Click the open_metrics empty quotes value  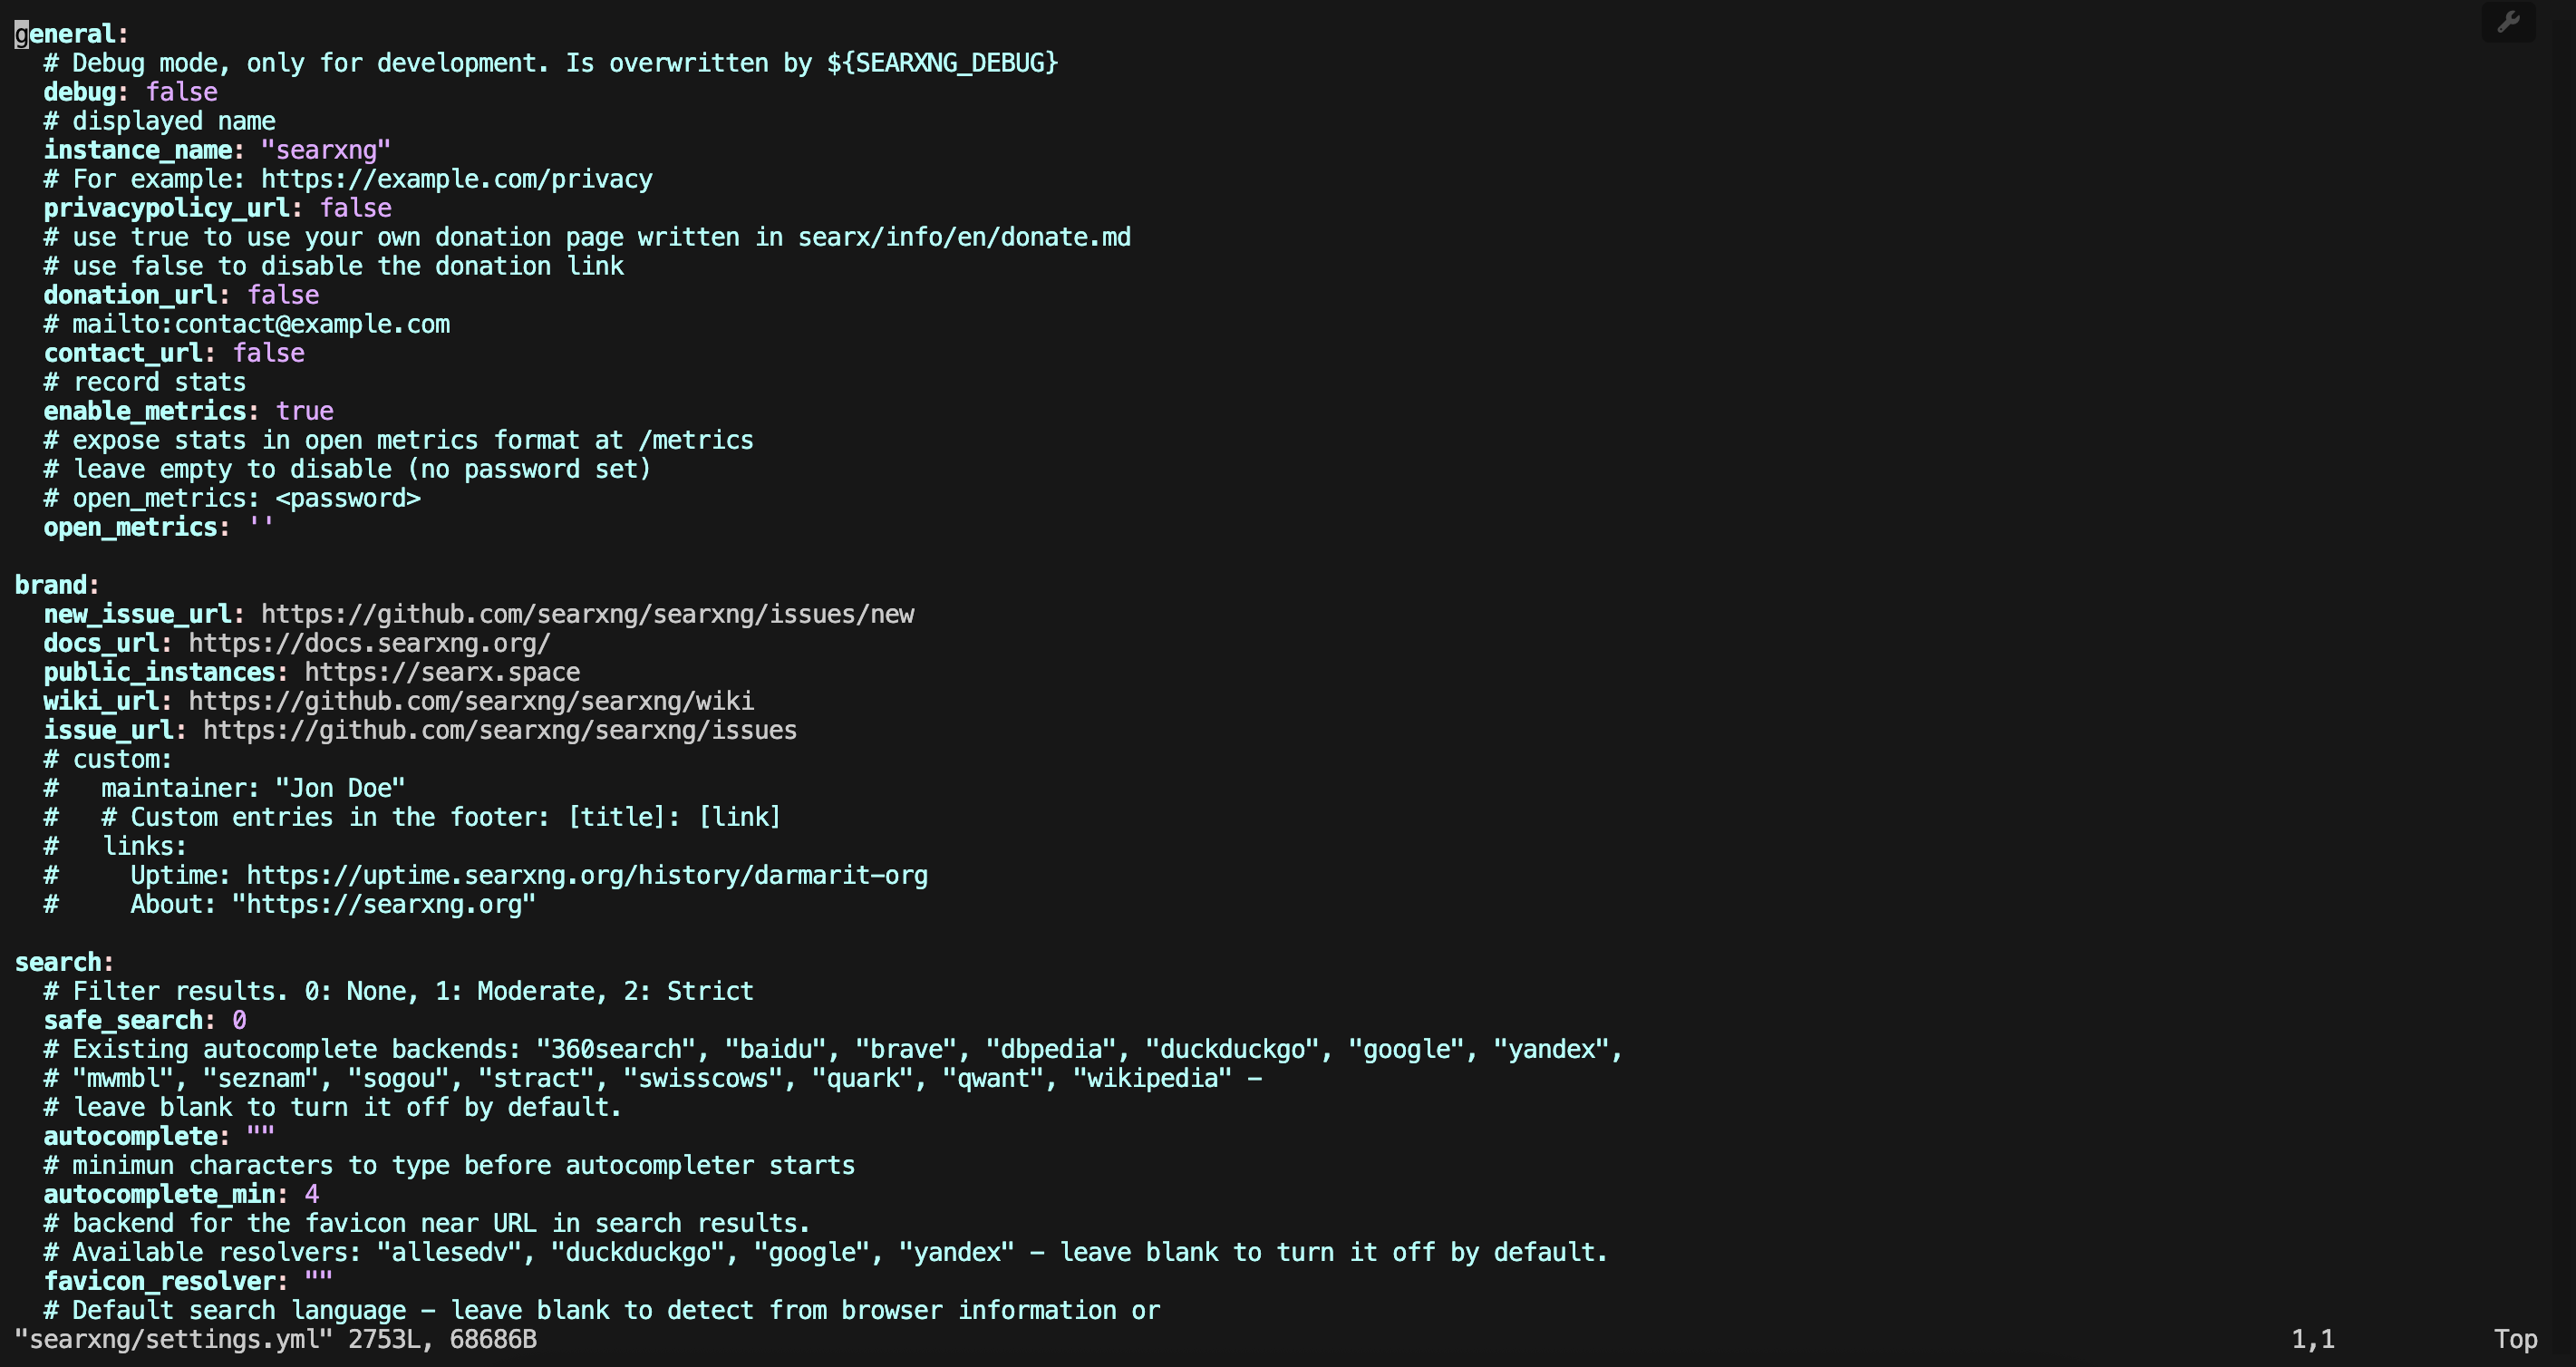261,525
